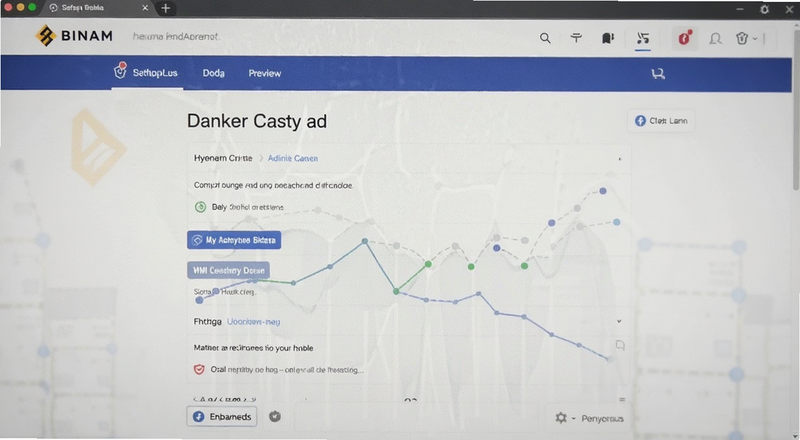Open the Adinie Canen breadcrumb link
The height and width of the screenshot is (440, 800).
292,158
